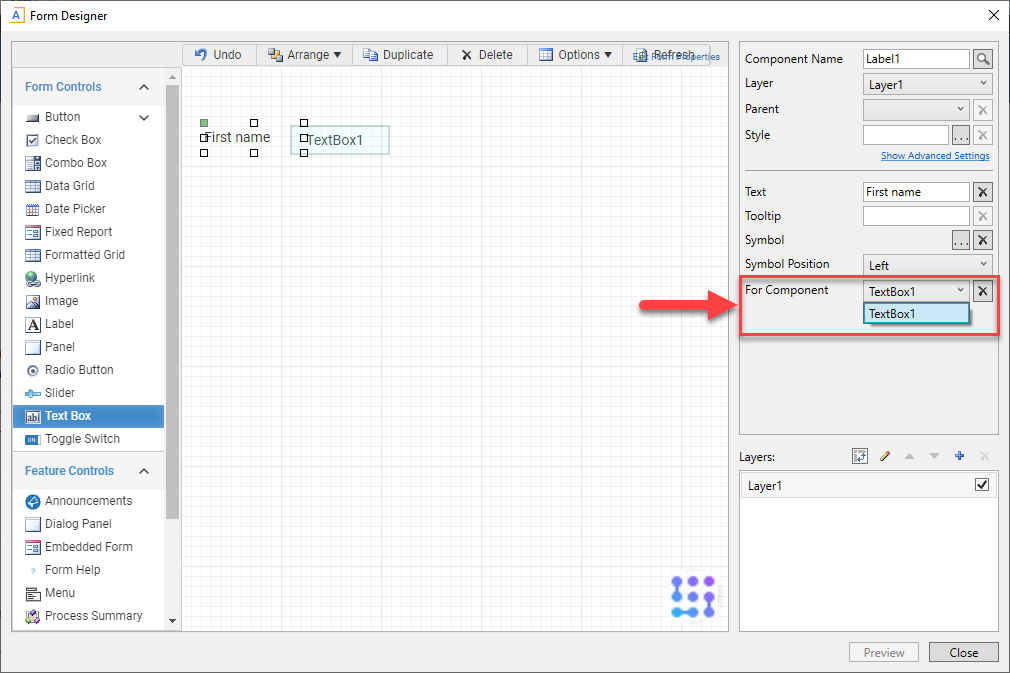The width and height of the screenshot is (1010, 673).
Task: Open the Symbol Position dropdown
Action: point(927,265)
